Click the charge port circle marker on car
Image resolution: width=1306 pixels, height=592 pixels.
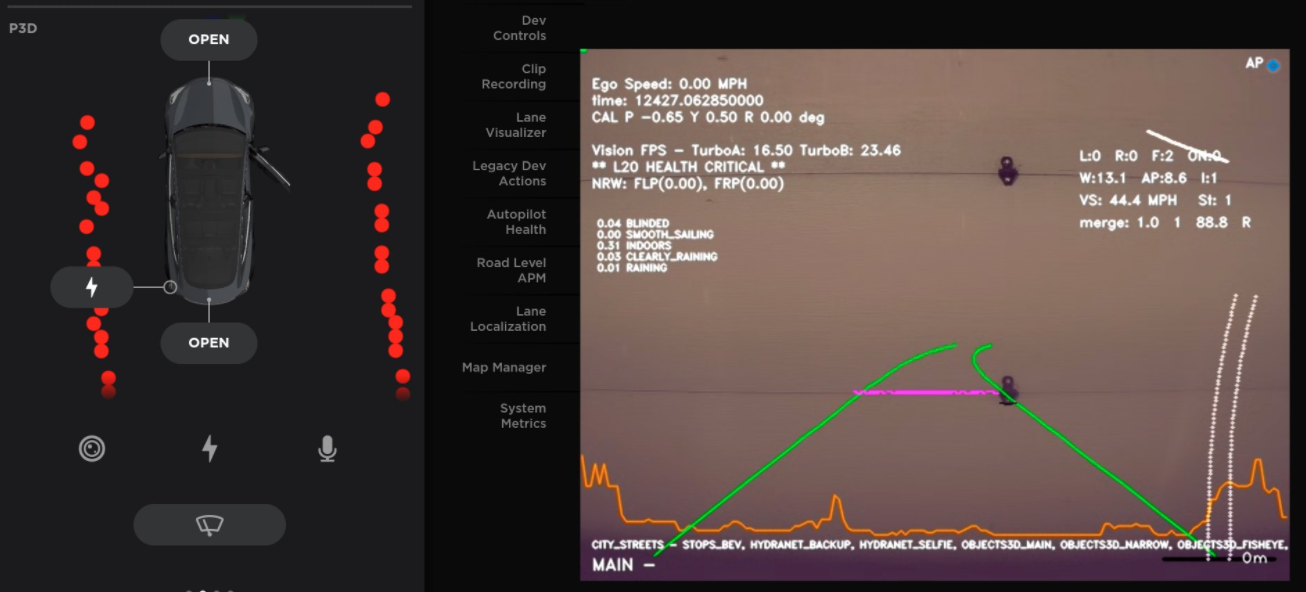pyautogui.click(x=170, y=287)
